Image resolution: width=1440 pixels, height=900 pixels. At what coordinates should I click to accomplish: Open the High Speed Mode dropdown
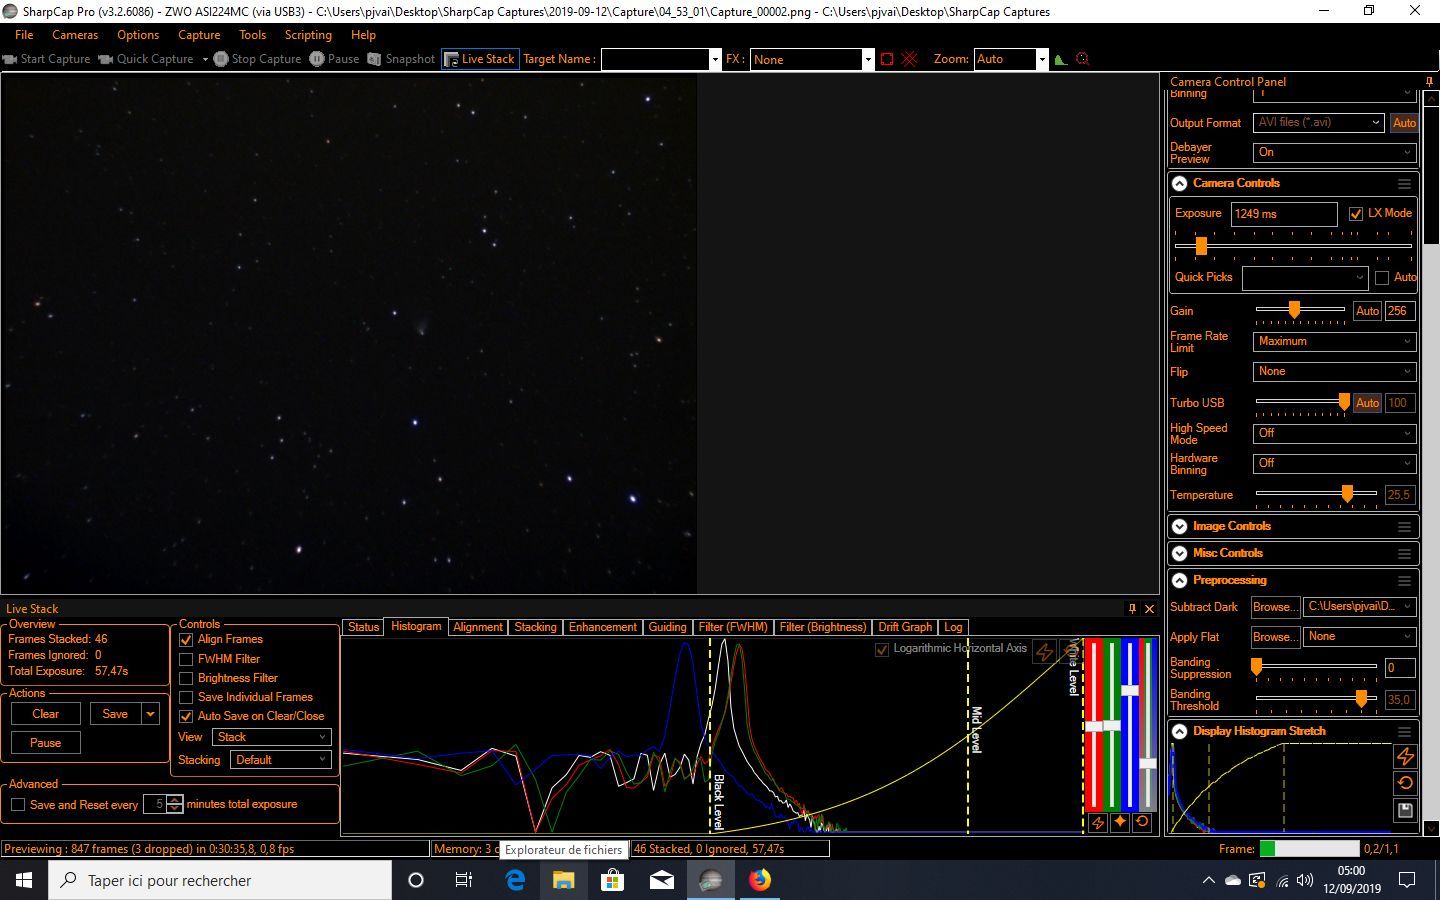[1334, 433]
